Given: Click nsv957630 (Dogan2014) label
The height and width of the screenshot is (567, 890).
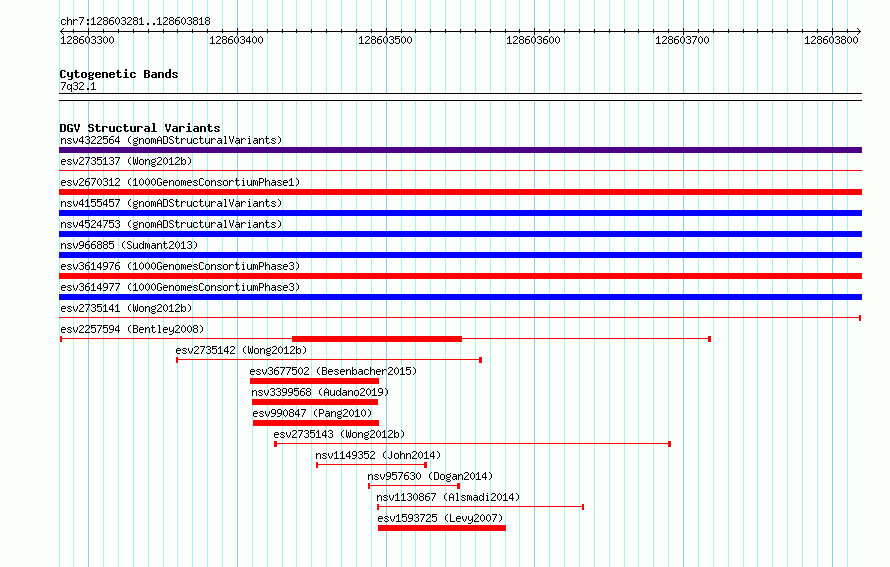Looking at the screenshot, I should [430, 476].
